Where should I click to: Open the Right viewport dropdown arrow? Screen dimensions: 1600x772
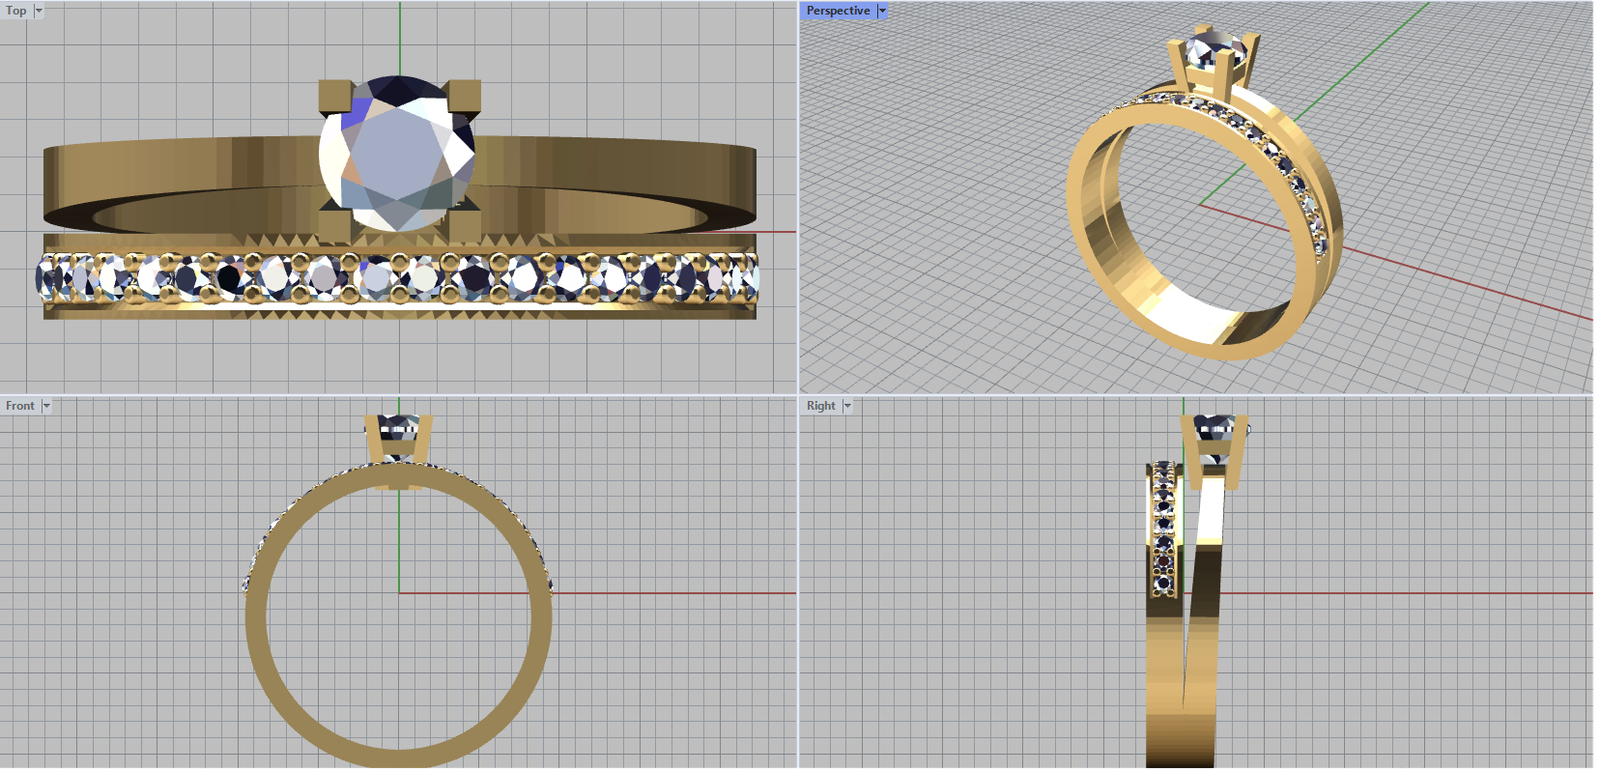(848, 406)
